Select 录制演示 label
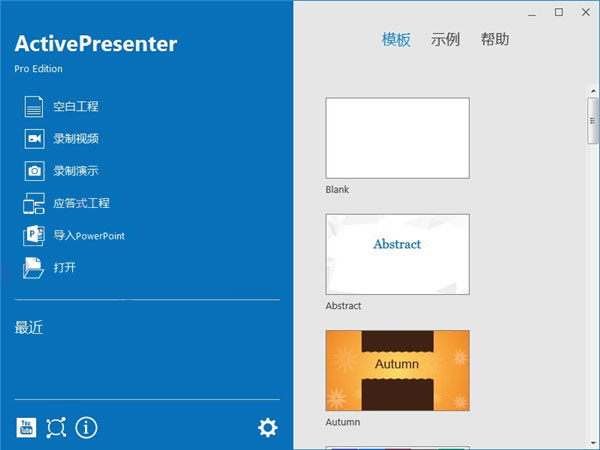This screenshot has height=450, width=600. (76, 171)
